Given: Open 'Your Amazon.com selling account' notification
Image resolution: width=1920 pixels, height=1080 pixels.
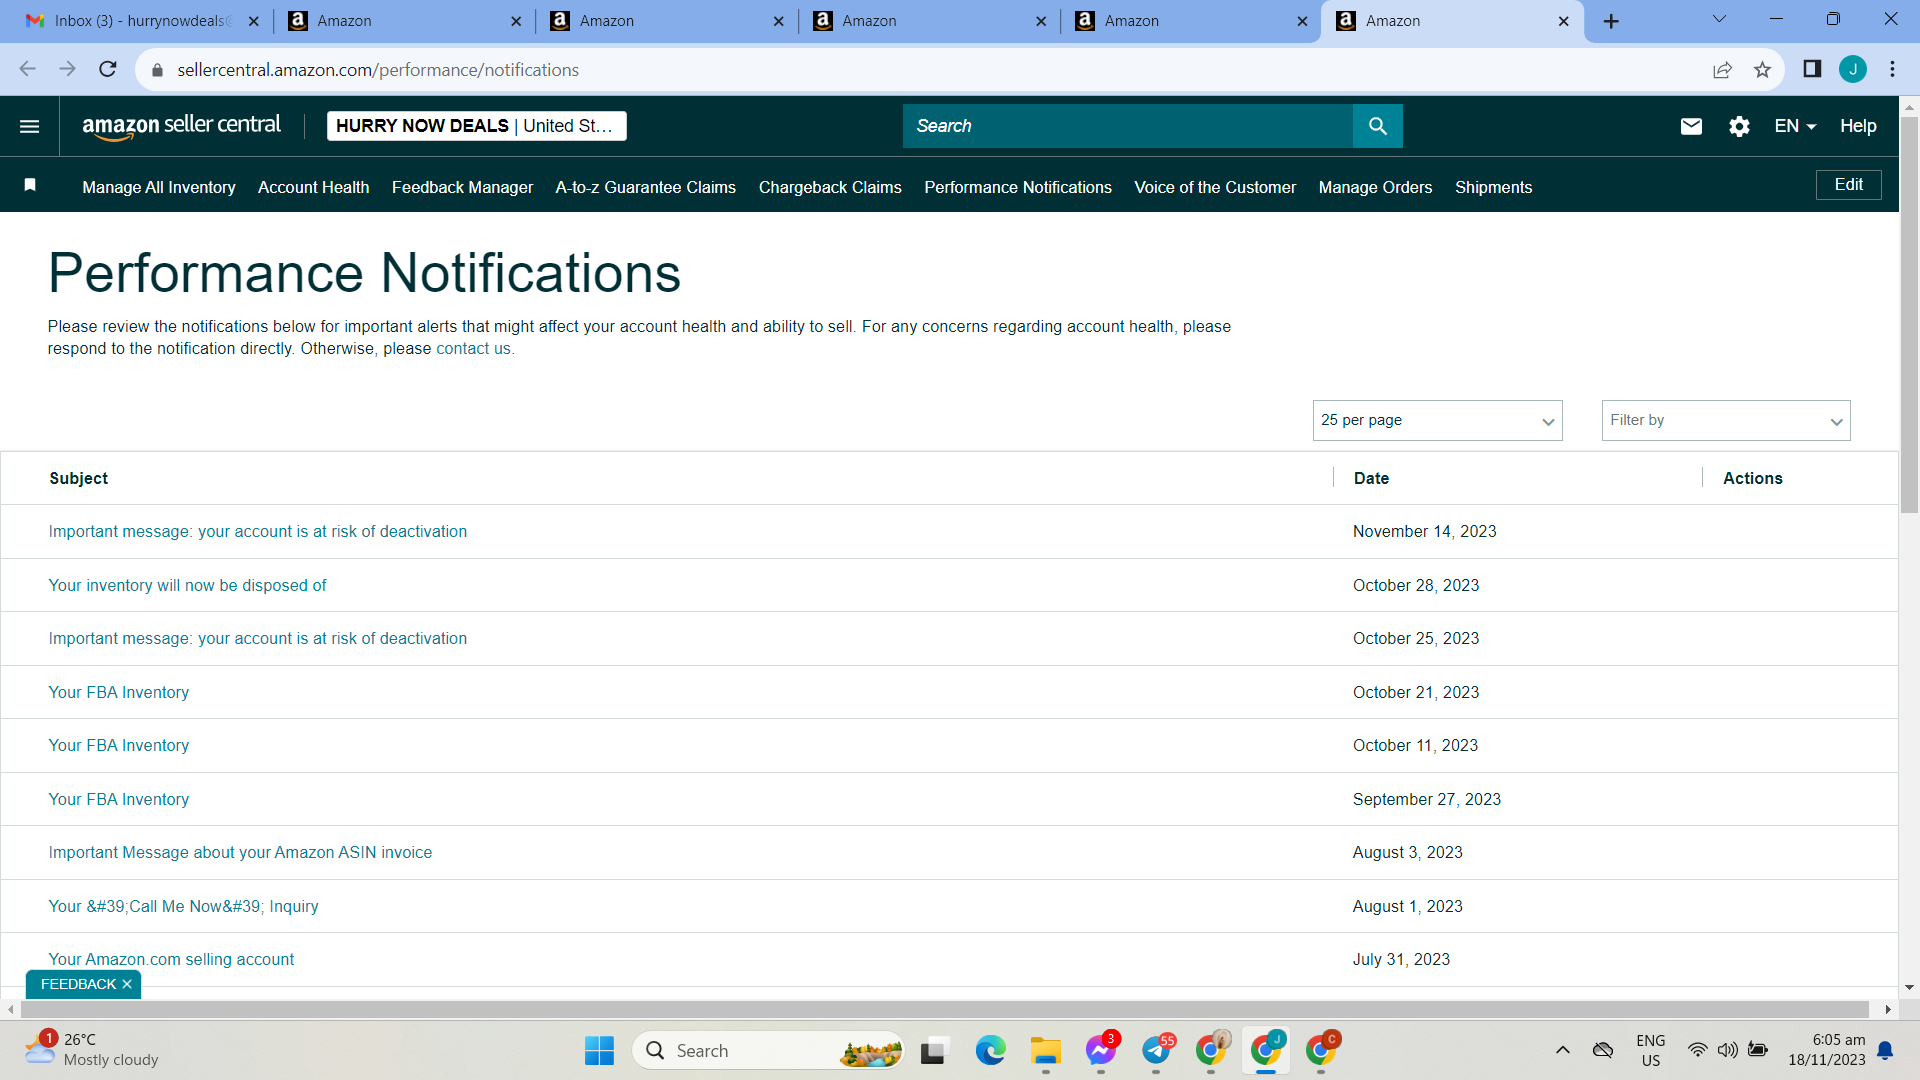Looking at the screenshot, I should click(x=171, y=959).
